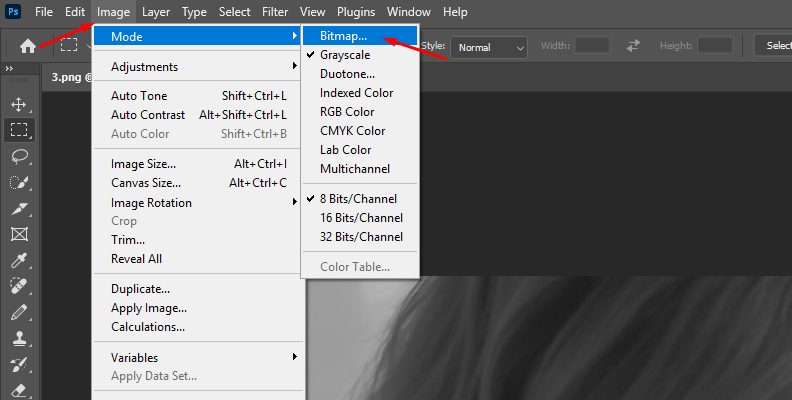This screenshot has height=400, width=792.
Task: Expand the Variables submenu
Action: (x=199, y=357)
